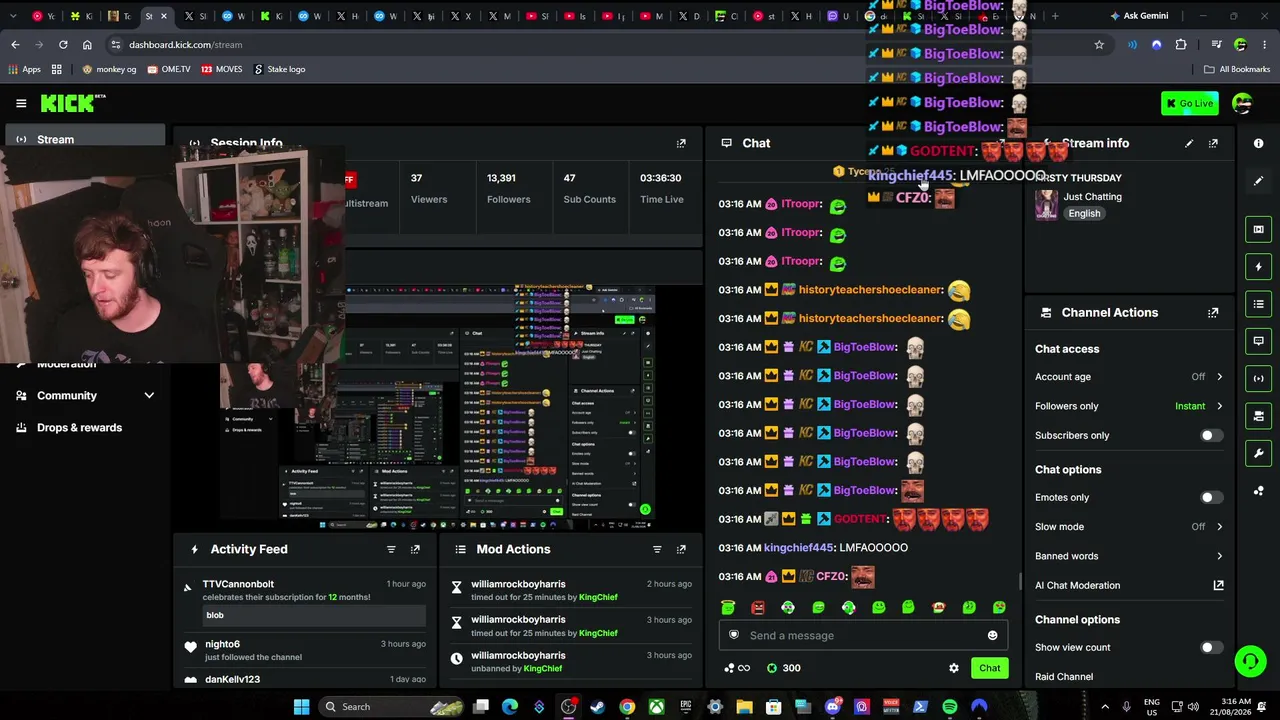Open Spotify from the taskbar
Screen dimensions: 1280x720
pos(950,707)
